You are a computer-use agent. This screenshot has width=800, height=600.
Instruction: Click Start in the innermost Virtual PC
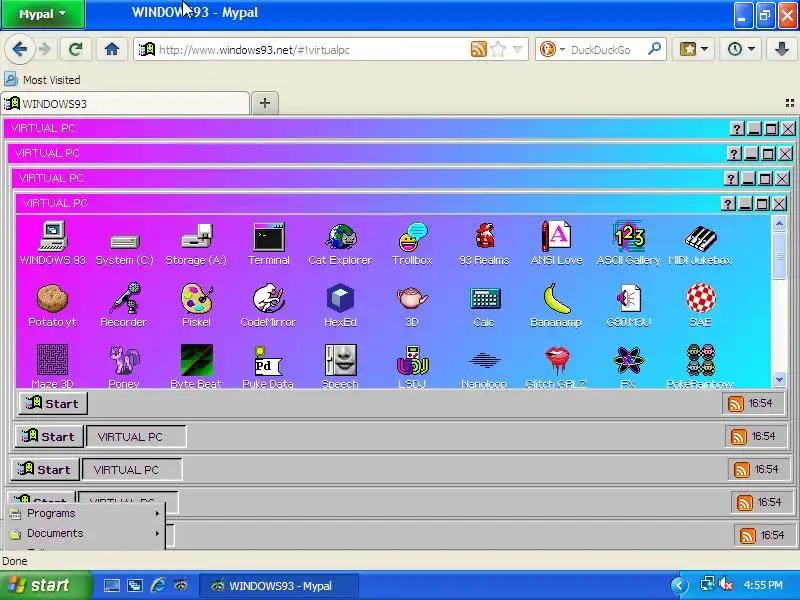click(53, 404)
